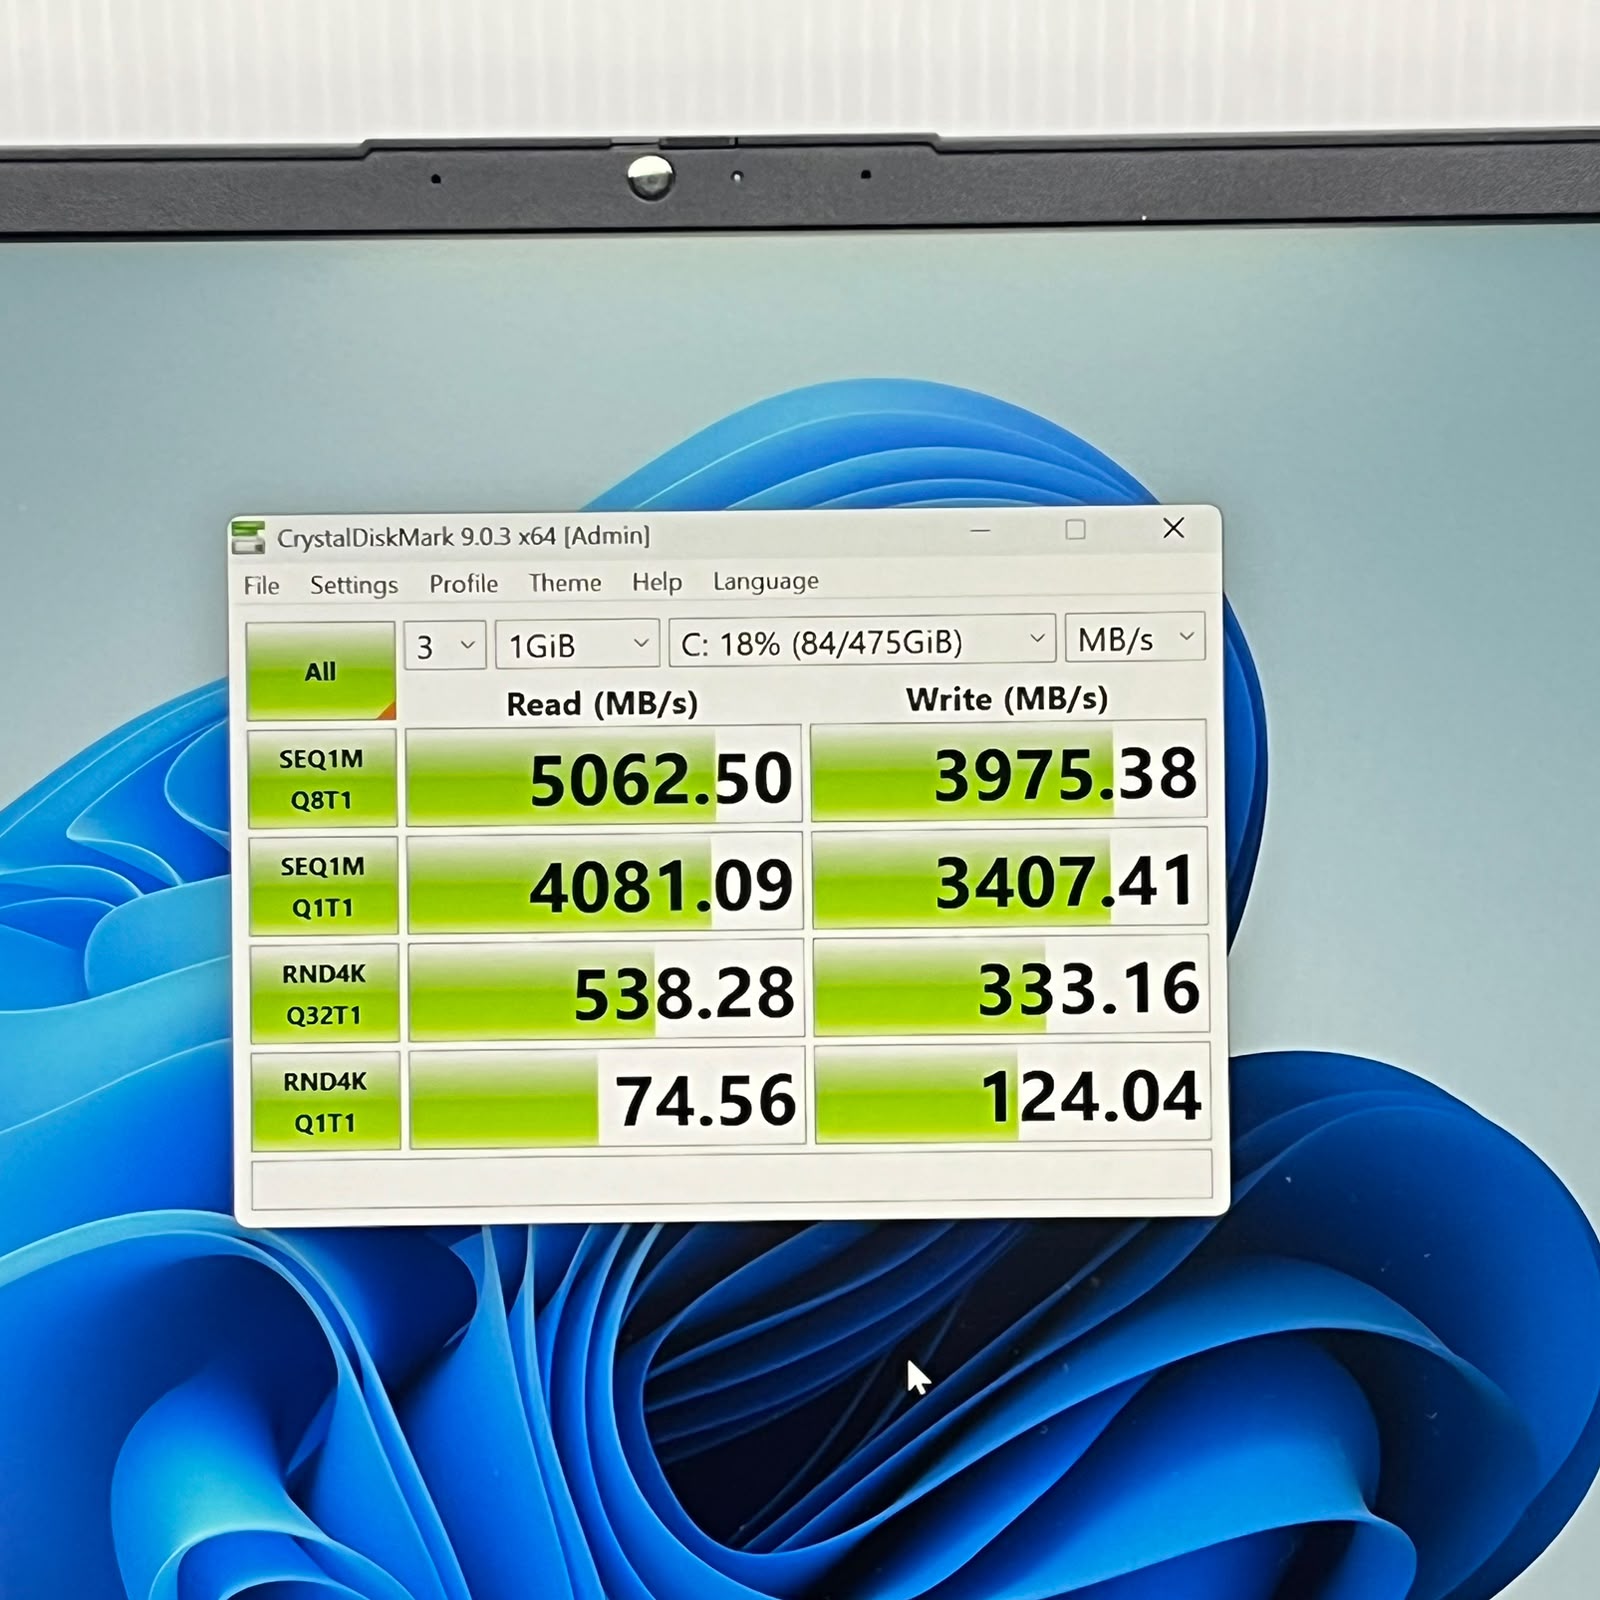Image resolution: width=1600 pixels, height=1600 pixels.
Task: Open the Help menu
Action: click(x=657, y=582)
